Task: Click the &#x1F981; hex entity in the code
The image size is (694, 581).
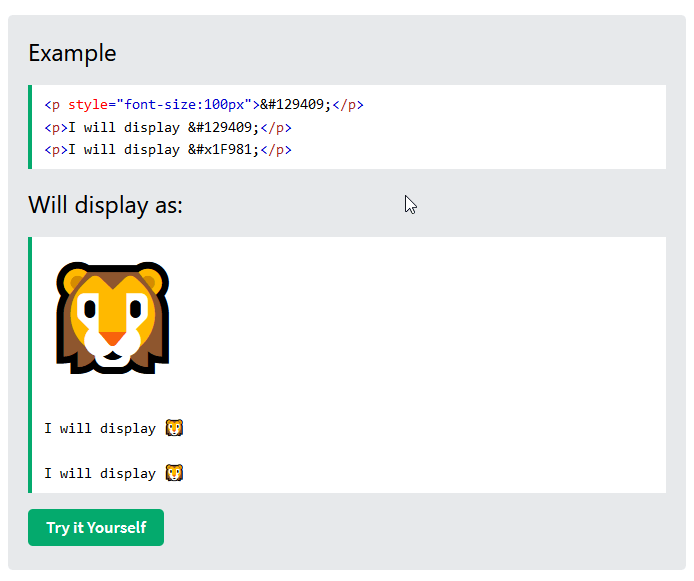Action: [x=222, y=150]
